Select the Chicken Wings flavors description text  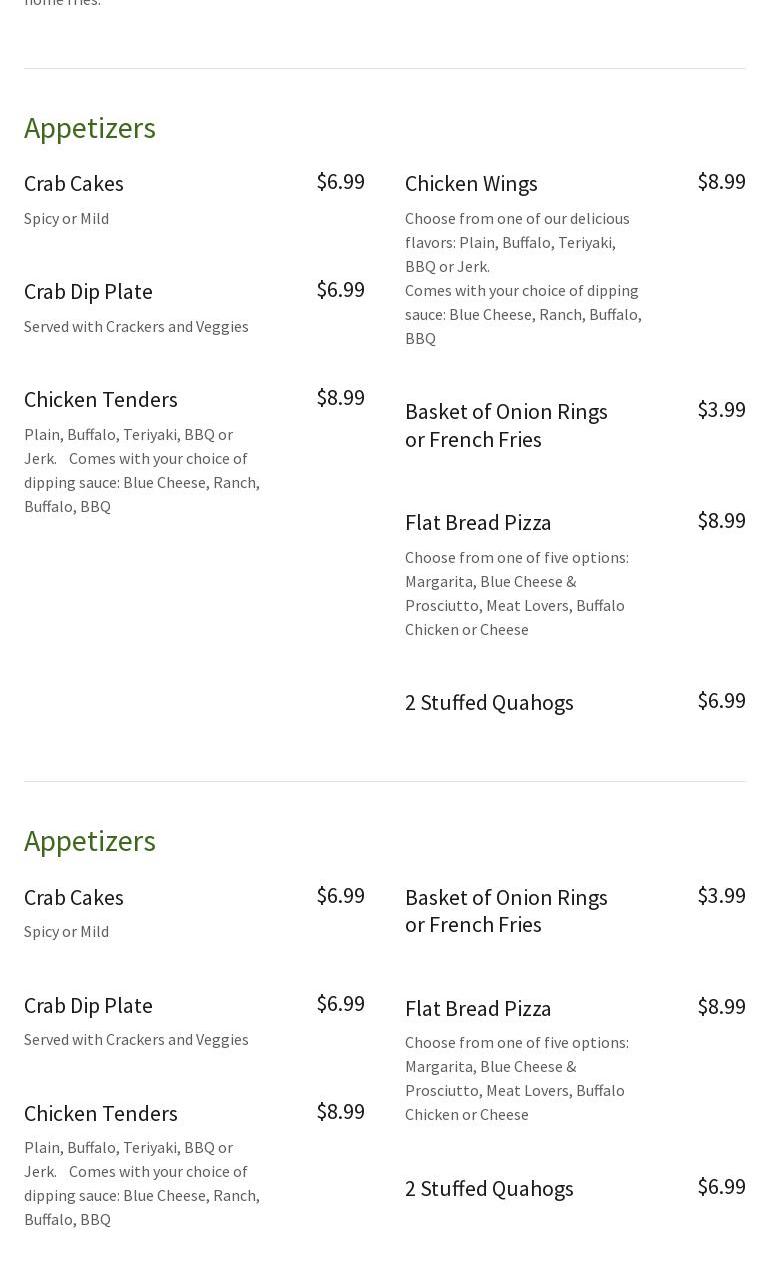point(523,278)
